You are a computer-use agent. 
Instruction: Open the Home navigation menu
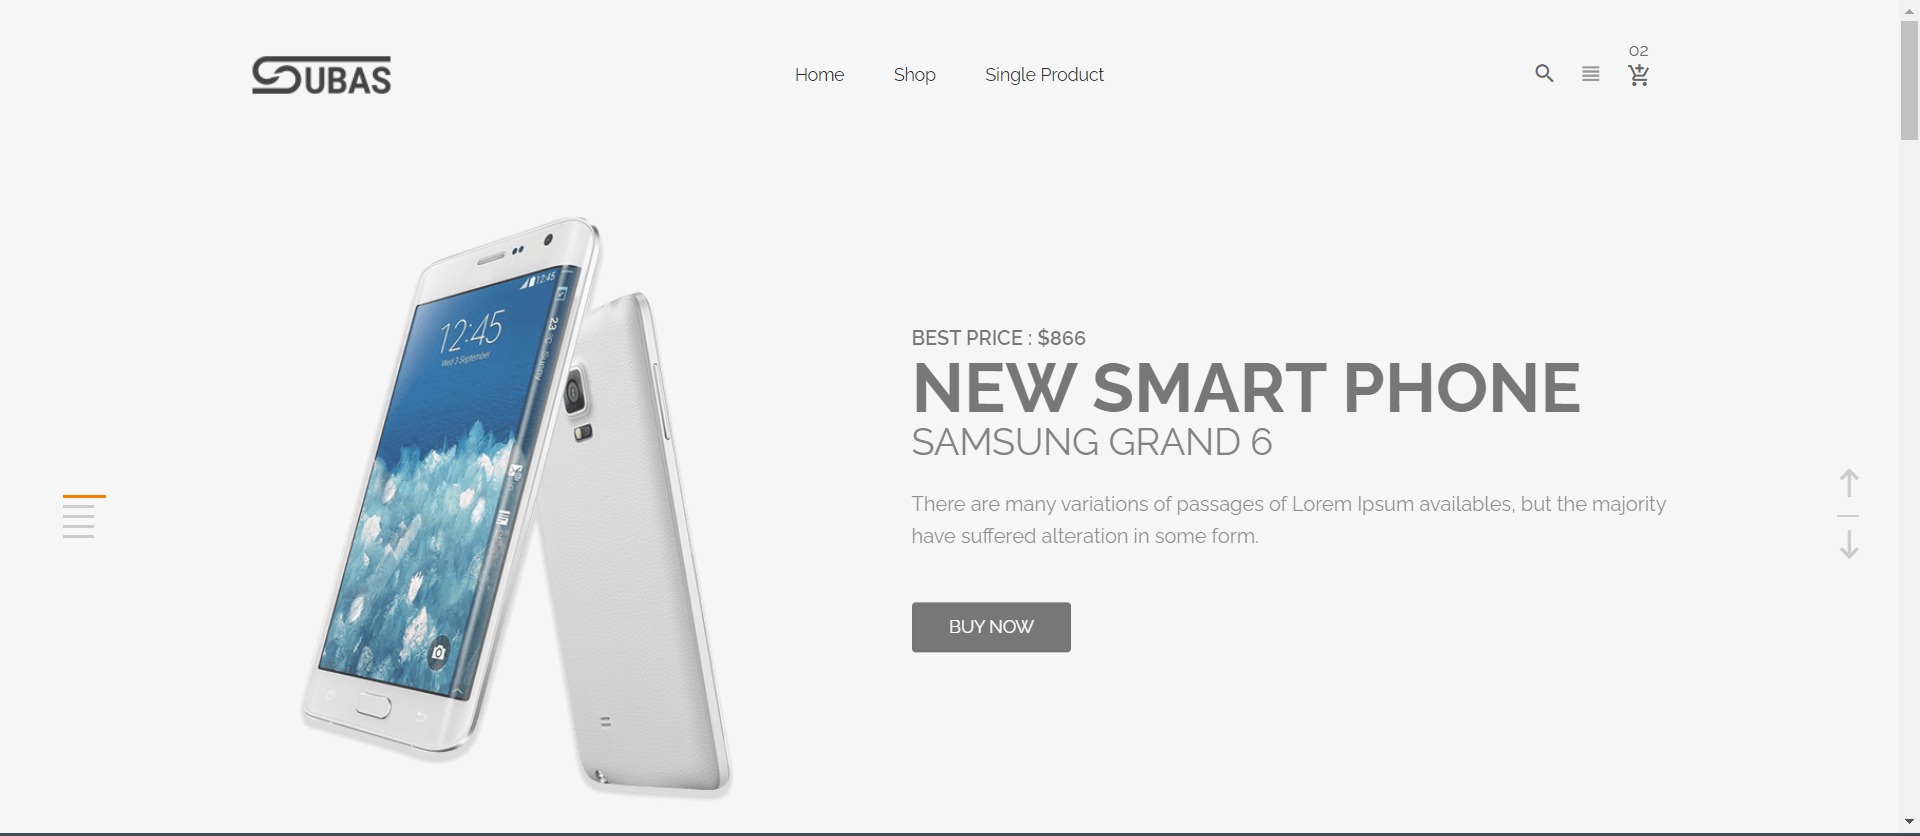pos(819,75)
